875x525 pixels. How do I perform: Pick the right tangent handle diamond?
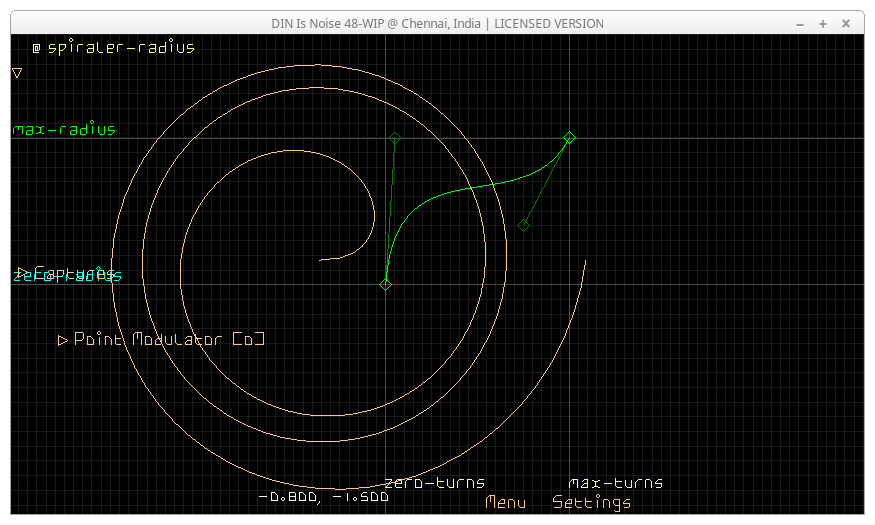523,226
